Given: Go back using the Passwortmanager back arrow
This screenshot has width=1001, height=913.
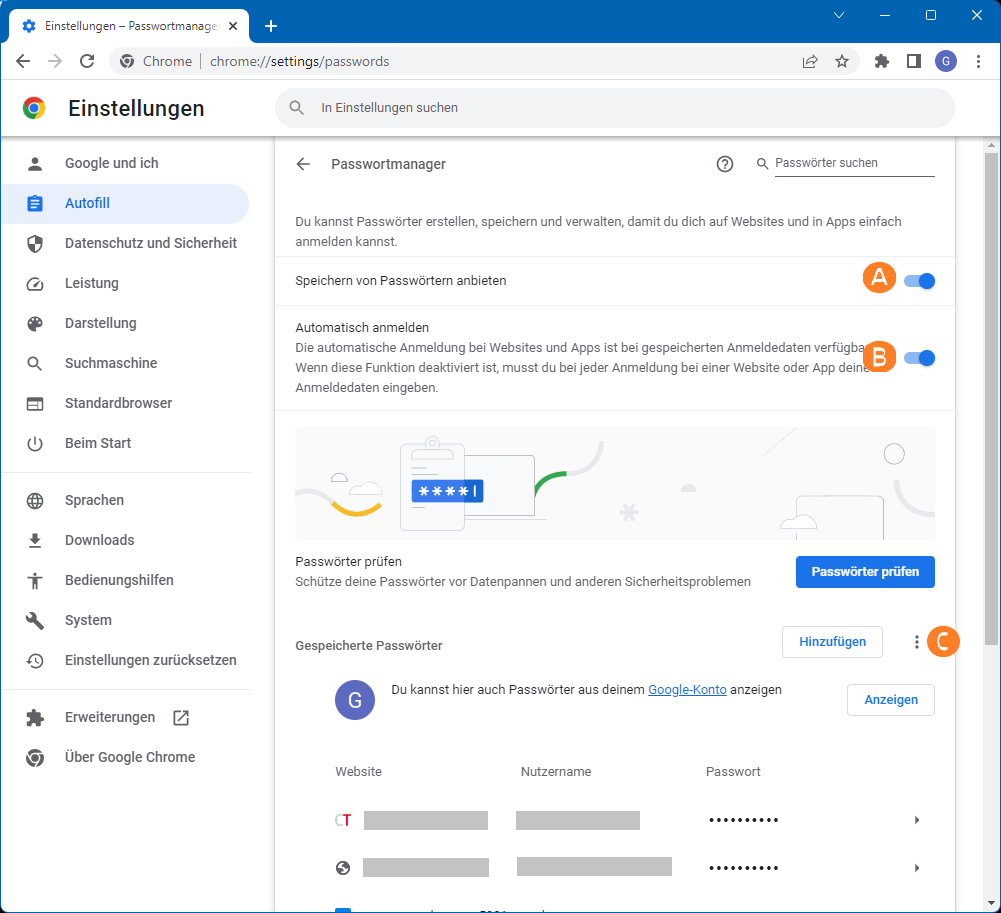Looking at the screenshot, I should (303, 164).
